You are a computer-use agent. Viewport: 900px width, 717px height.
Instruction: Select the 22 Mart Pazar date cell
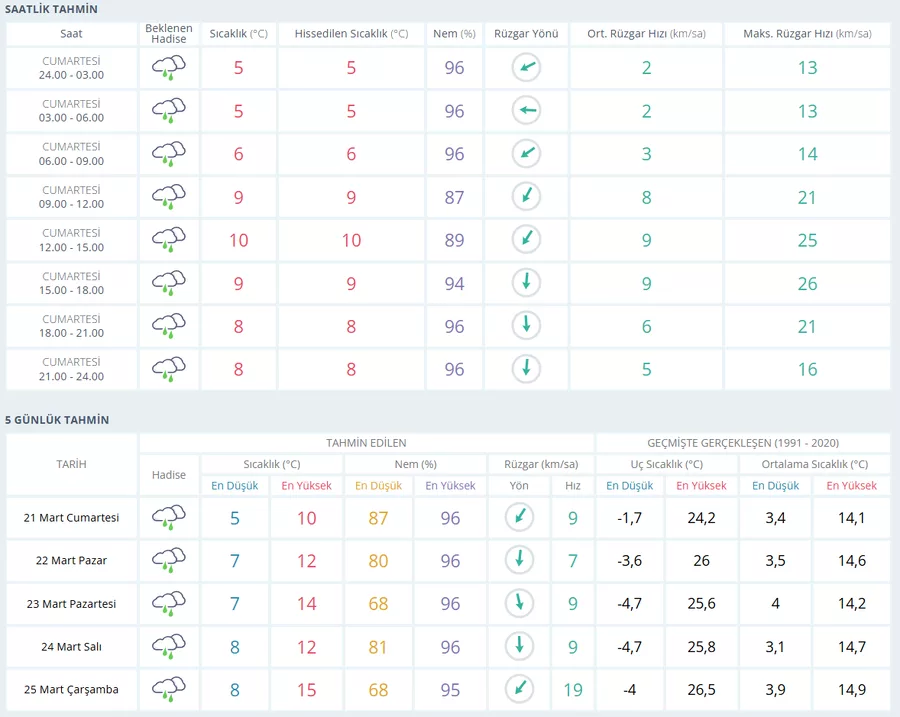[71, 561]
